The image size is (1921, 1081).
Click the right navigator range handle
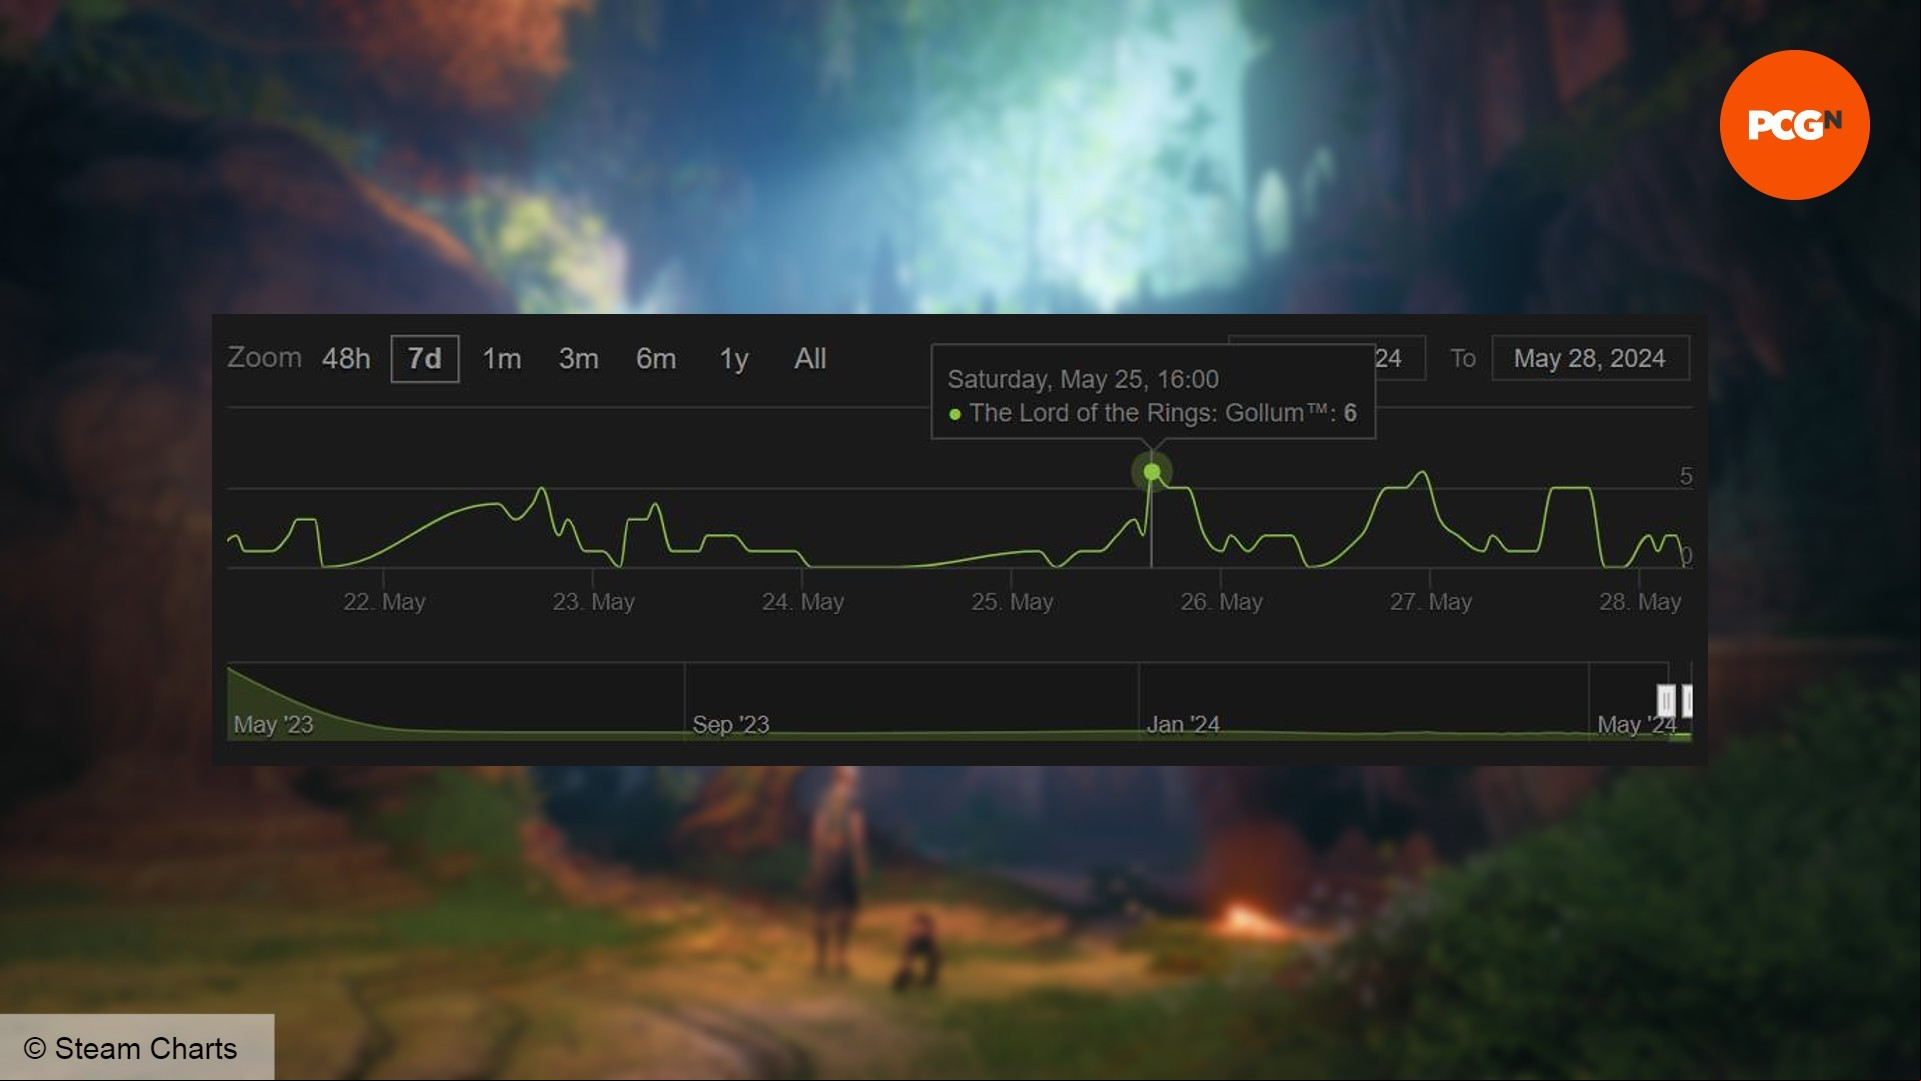pyautogui.click(x=1687, y=700)
